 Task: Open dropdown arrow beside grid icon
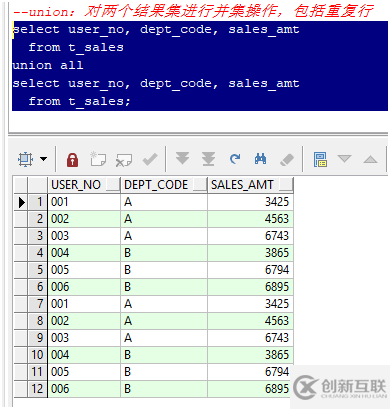[x=44, y=159]
